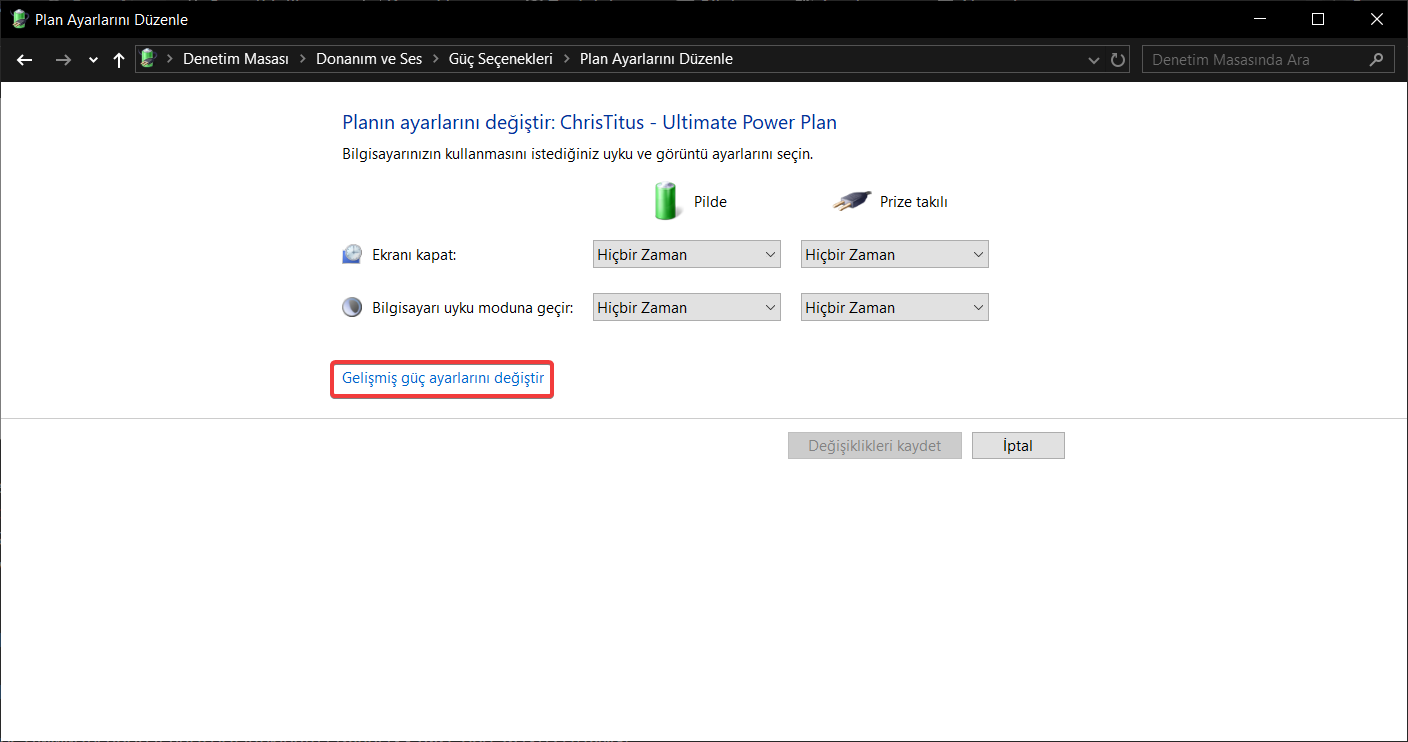Image resolution: width=1408 pixels, height=742 pixels.
Task: Open Ekranı kapat dropdown for Prize takılı
Action: 895,254
